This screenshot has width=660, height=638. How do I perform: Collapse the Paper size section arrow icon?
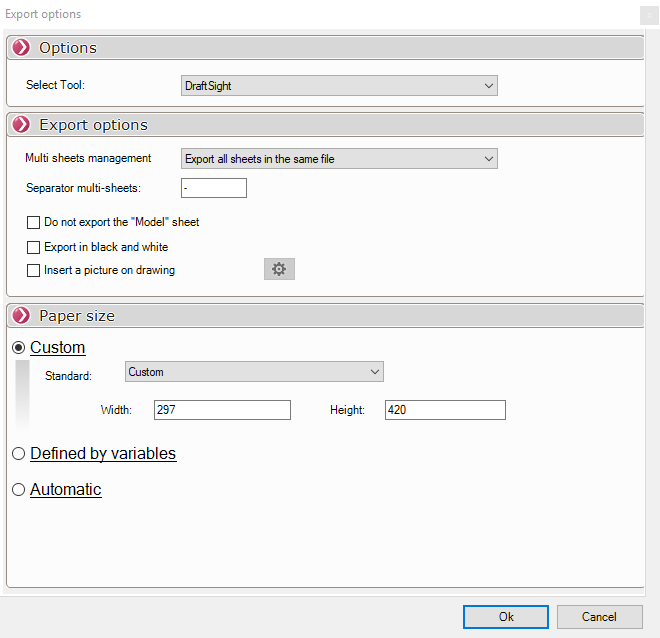point(21,316)
